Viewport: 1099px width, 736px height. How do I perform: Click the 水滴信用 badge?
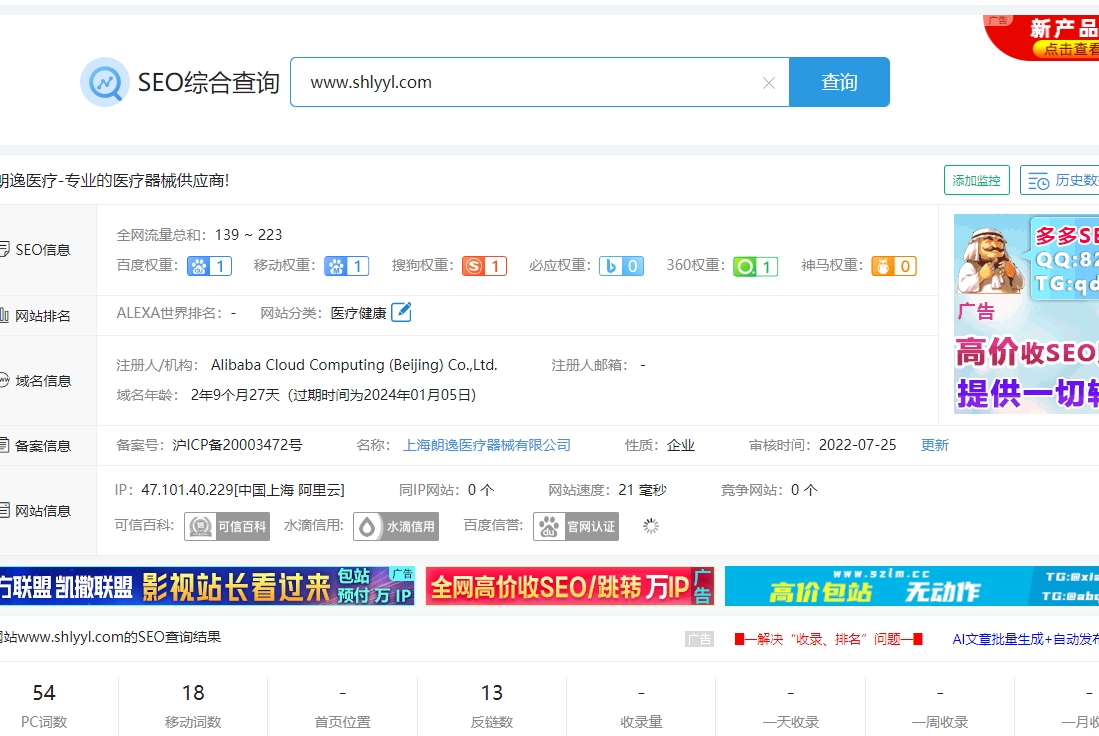[x=396, y=526]
